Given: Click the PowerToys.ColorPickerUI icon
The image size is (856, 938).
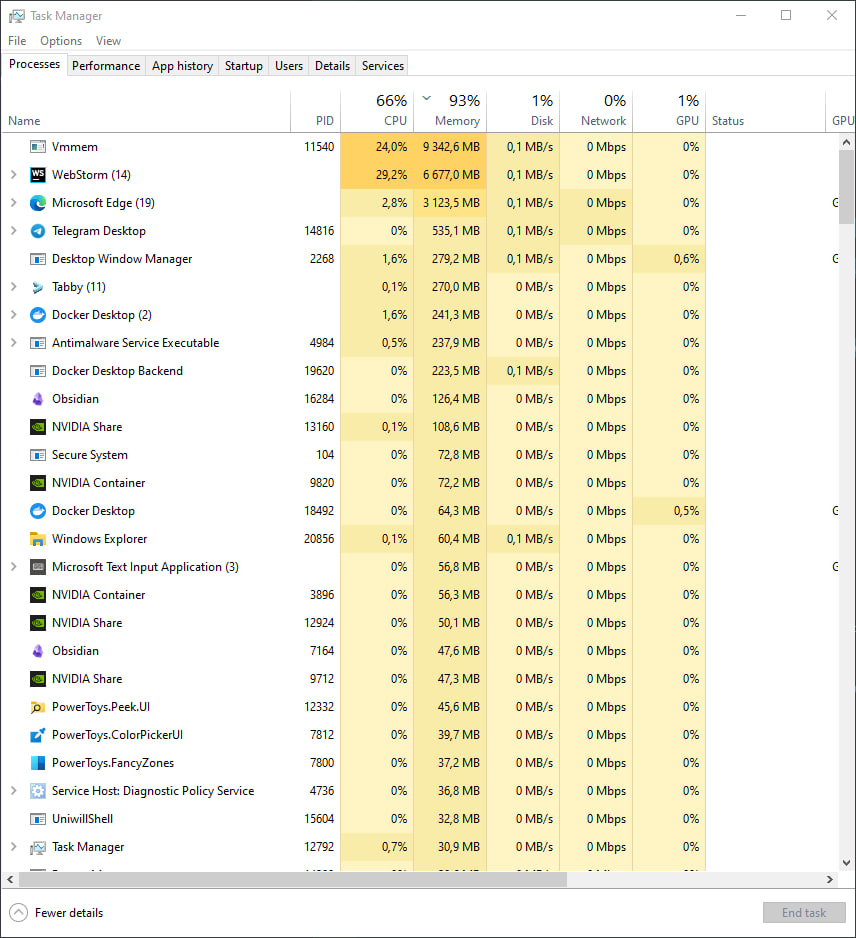Looking at the screenshot, I should [x=38, y=735].
